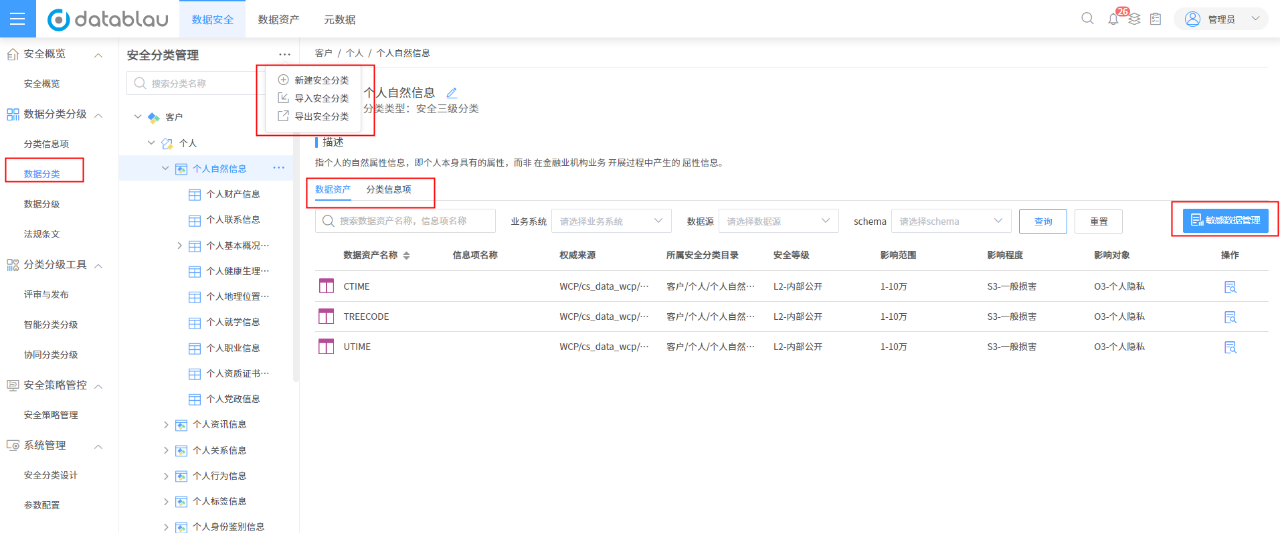This screenshot has height=533, width=1280.
Task: Expand the 个人关系信息 tree node
Action: tap(166, 450)
